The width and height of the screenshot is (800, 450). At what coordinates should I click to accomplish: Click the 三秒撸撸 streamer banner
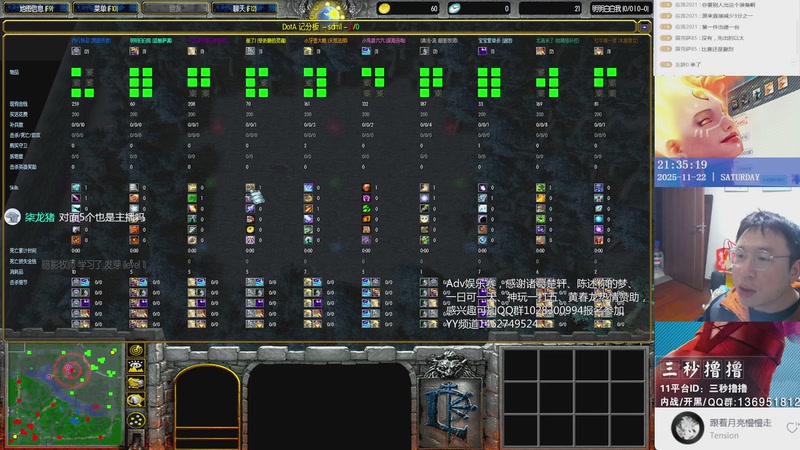pos(702,369)
